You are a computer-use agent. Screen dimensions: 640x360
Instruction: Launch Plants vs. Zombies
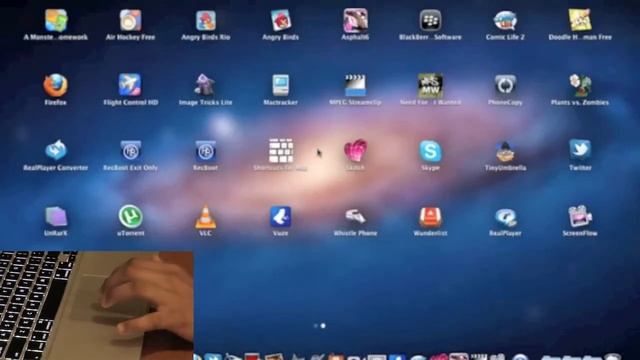point(580,85)
